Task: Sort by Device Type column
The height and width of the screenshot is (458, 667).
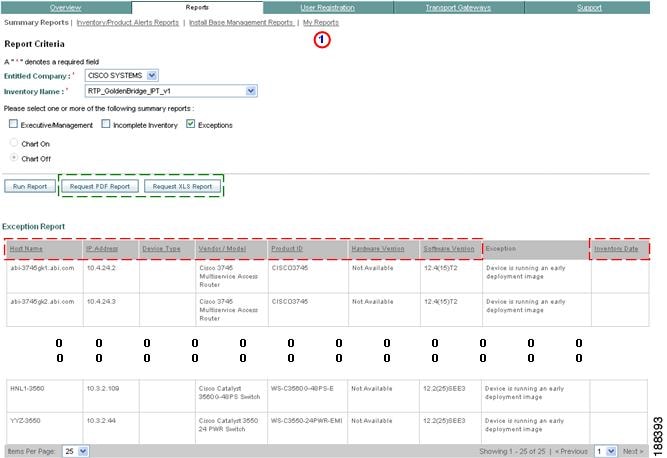Action: pyautogui.click(x=162, y=249)
